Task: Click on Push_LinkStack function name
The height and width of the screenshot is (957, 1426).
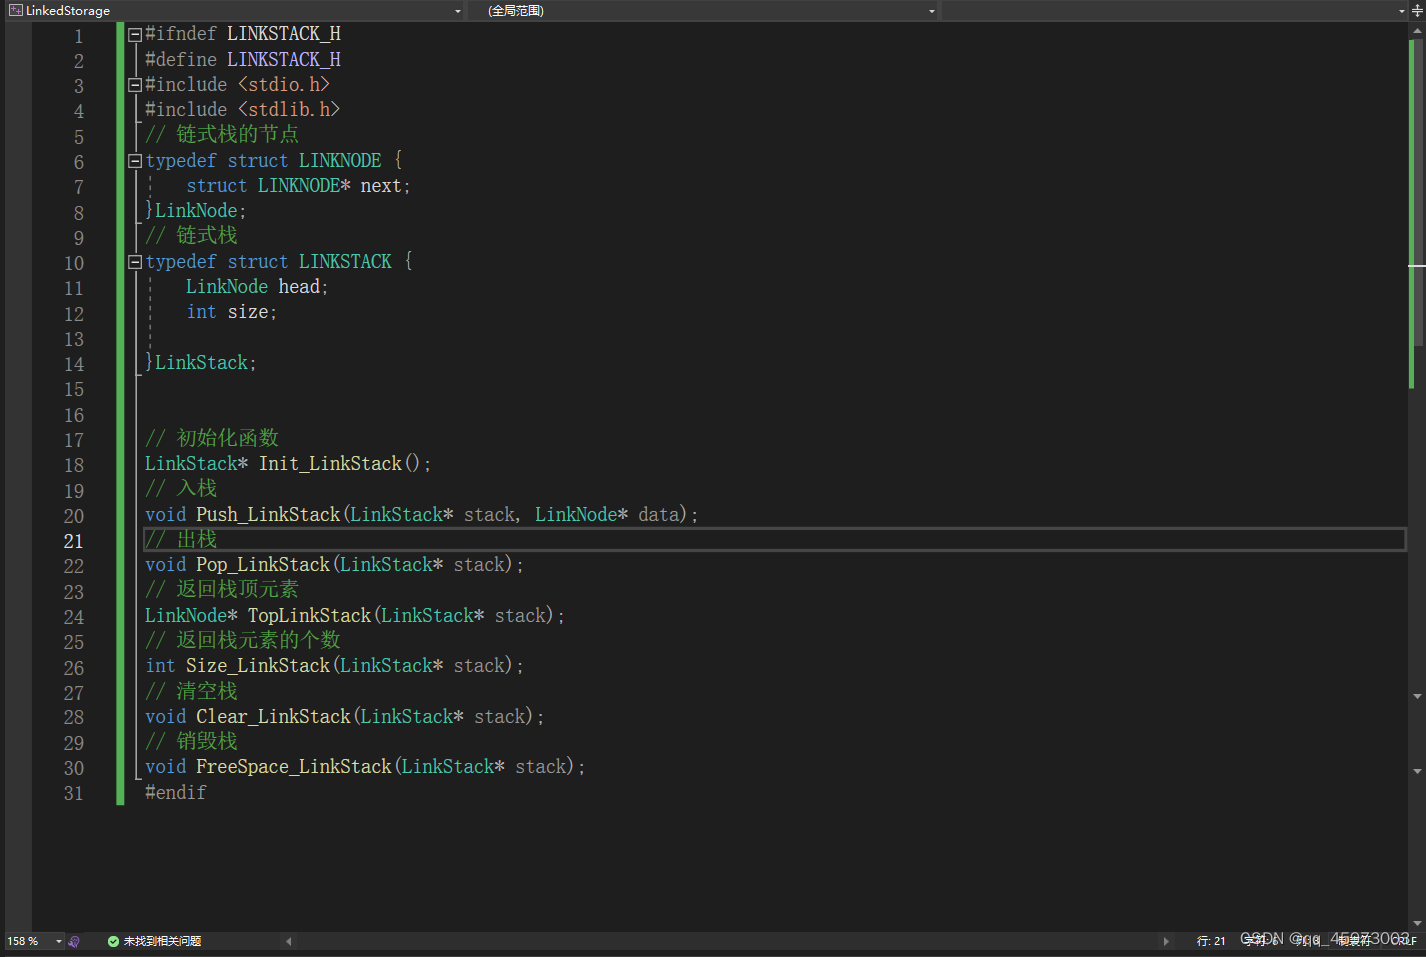Action: (268, 515)
